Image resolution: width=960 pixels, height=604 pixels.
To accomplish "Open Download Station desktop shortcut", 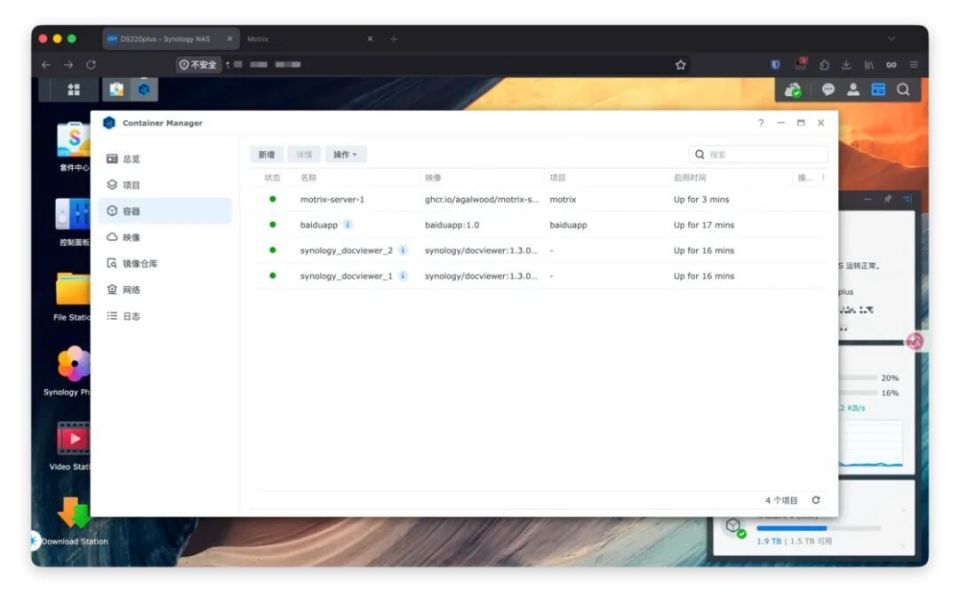I will tap(73, 520).
